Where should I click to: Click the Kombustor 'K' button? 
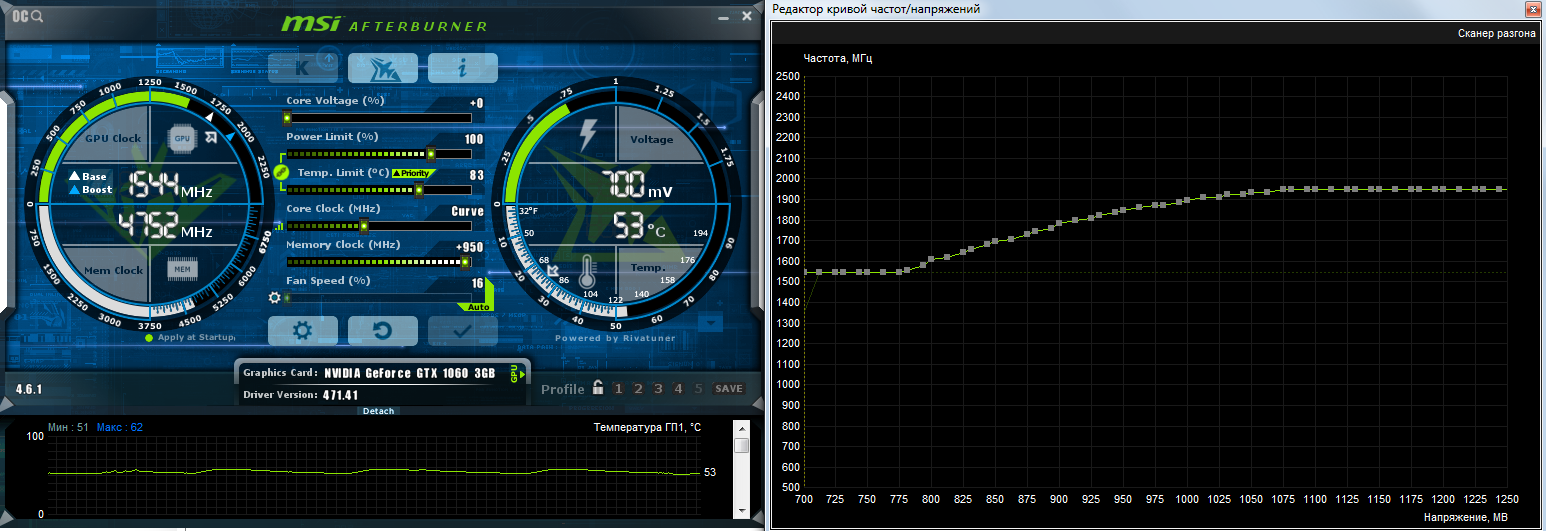coord(303,68)
